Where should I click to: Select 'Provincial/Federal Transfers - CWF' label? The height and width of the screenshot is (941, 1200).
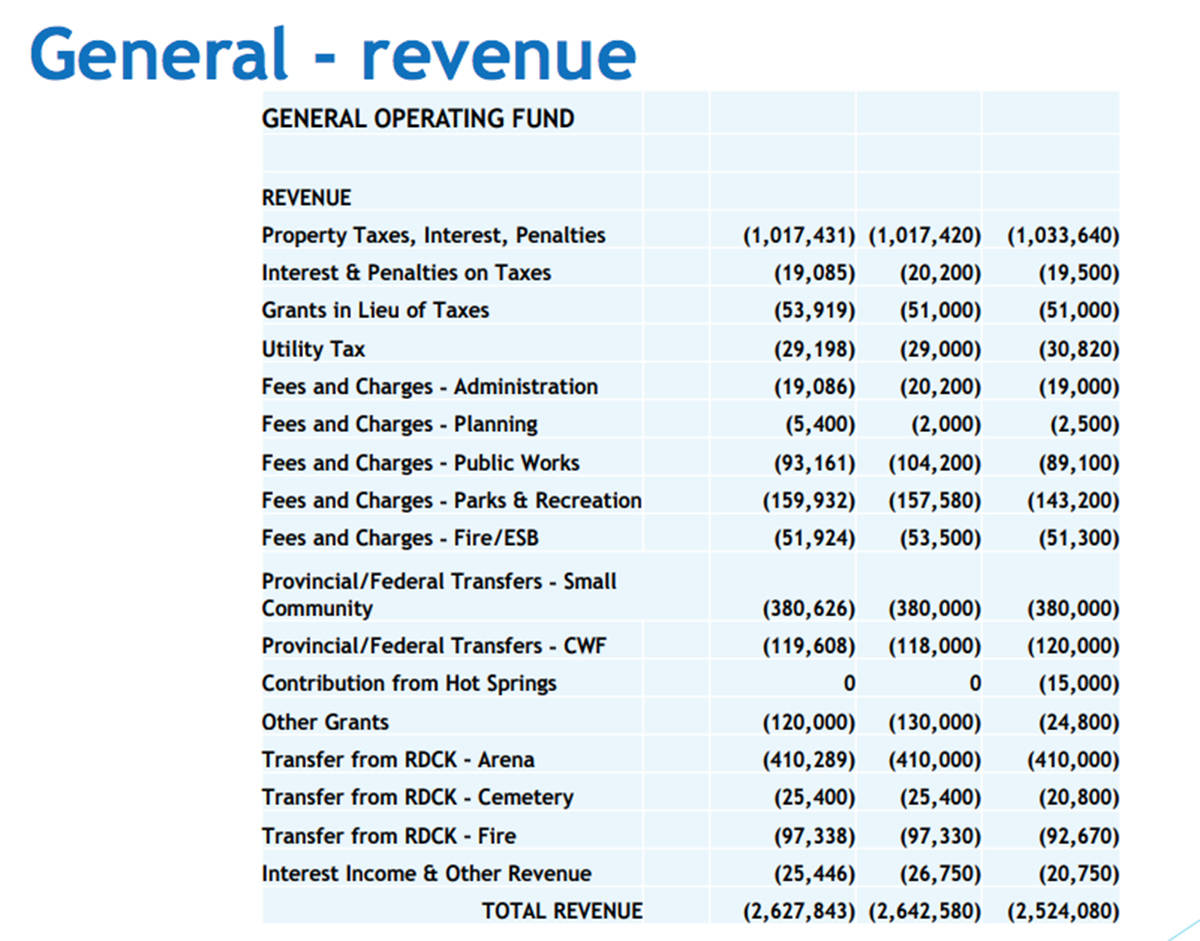(434, 646)
